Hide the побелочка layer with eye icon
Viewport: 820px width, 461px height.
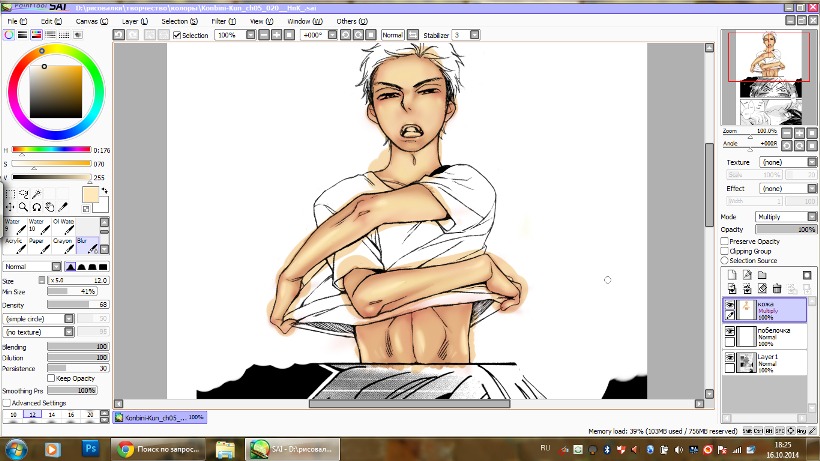pos(730,331)
